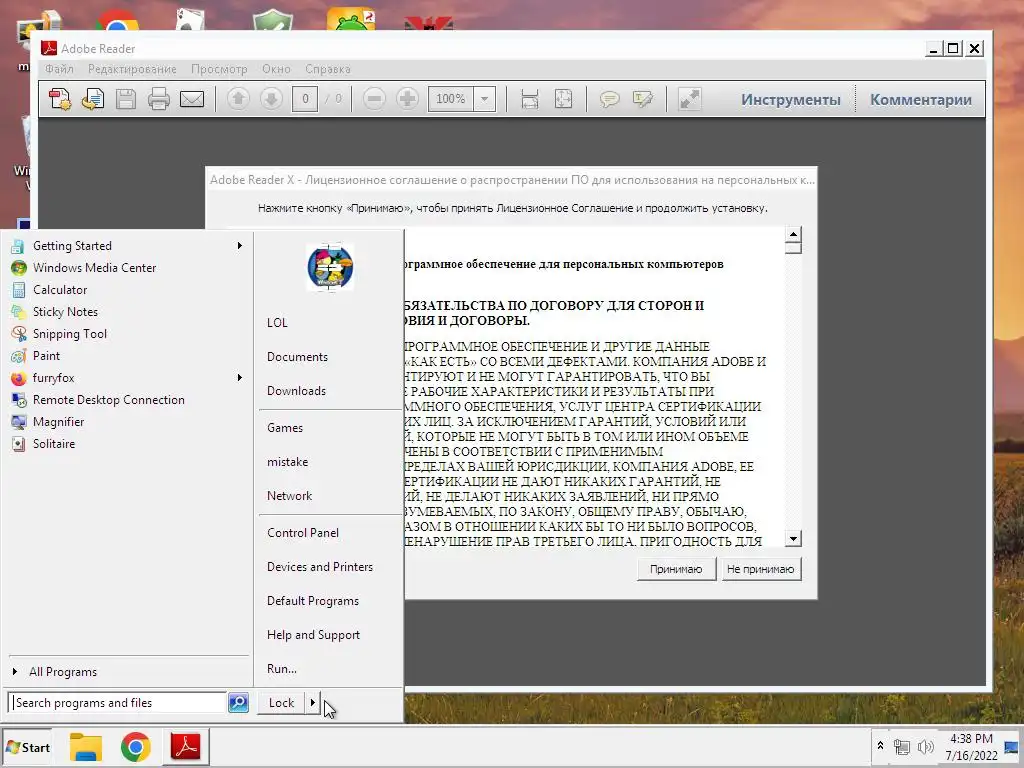This screenshot has width=1024, height=768.
Task: Open the Редактирование menu
Action: (132, 69)
